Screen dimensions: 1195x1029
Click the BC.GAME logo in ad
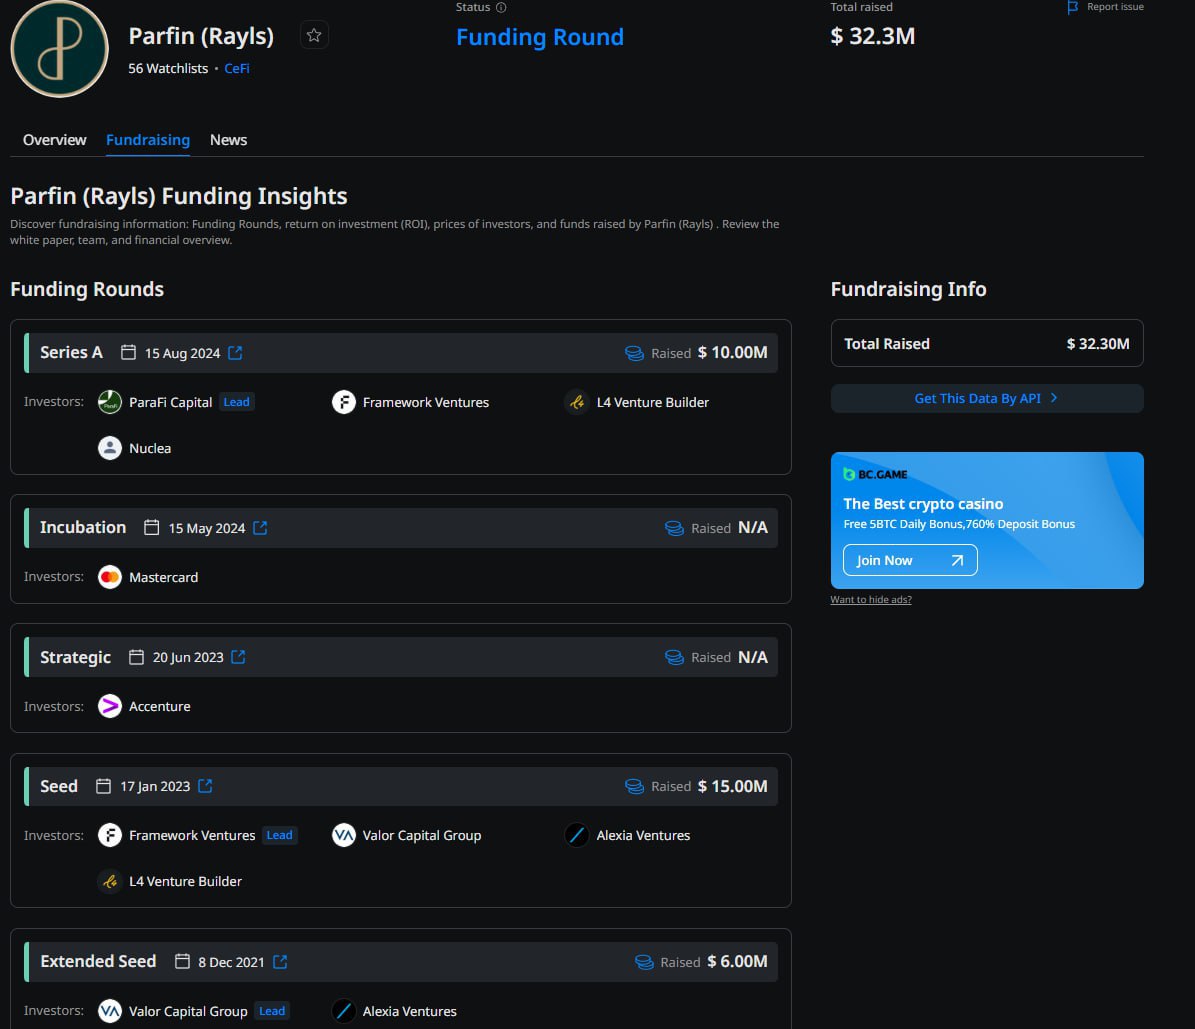tap(875, 474)
